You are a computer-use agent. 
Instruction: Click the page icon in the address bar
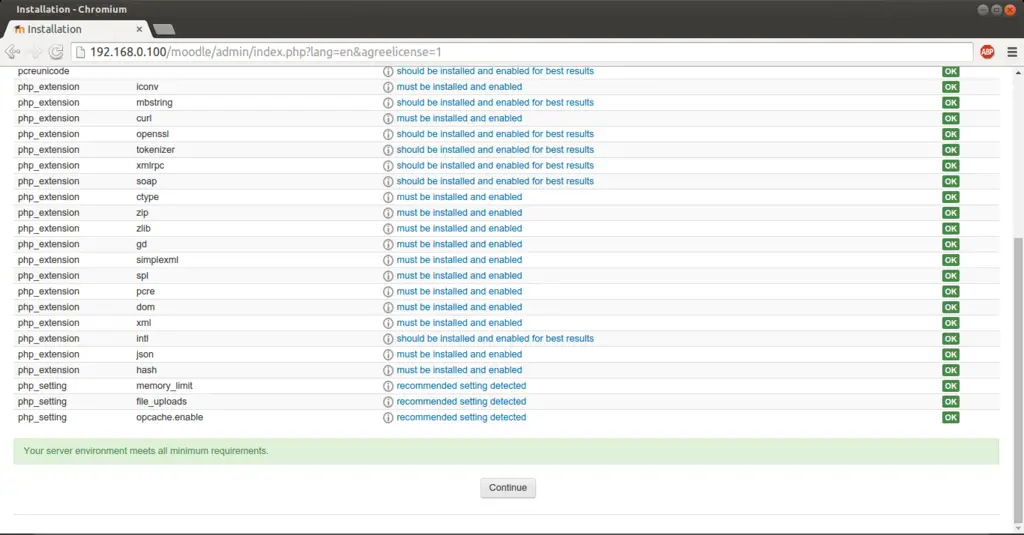(x=80, y=52)
